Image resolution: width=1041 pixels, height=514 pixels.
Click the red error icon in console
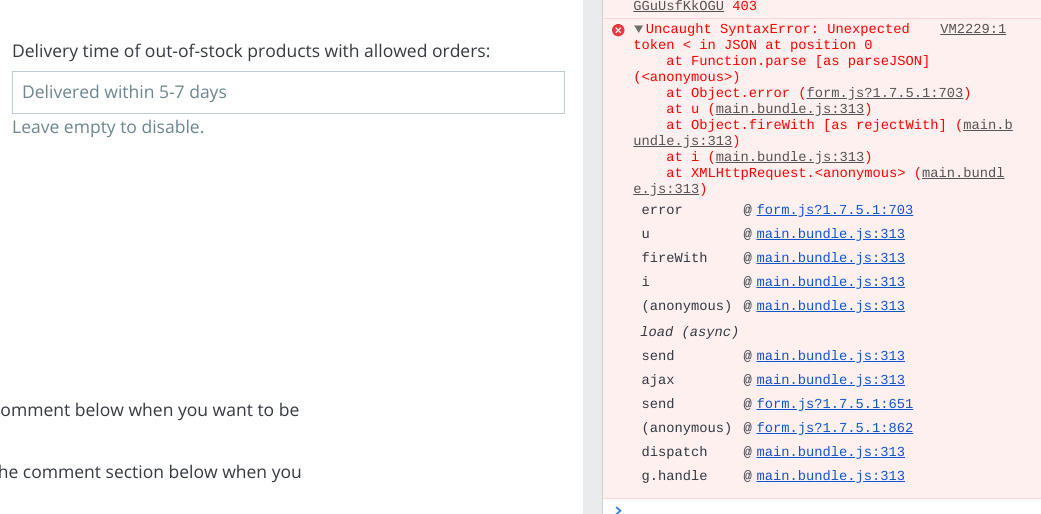click(x=618, y=30)
